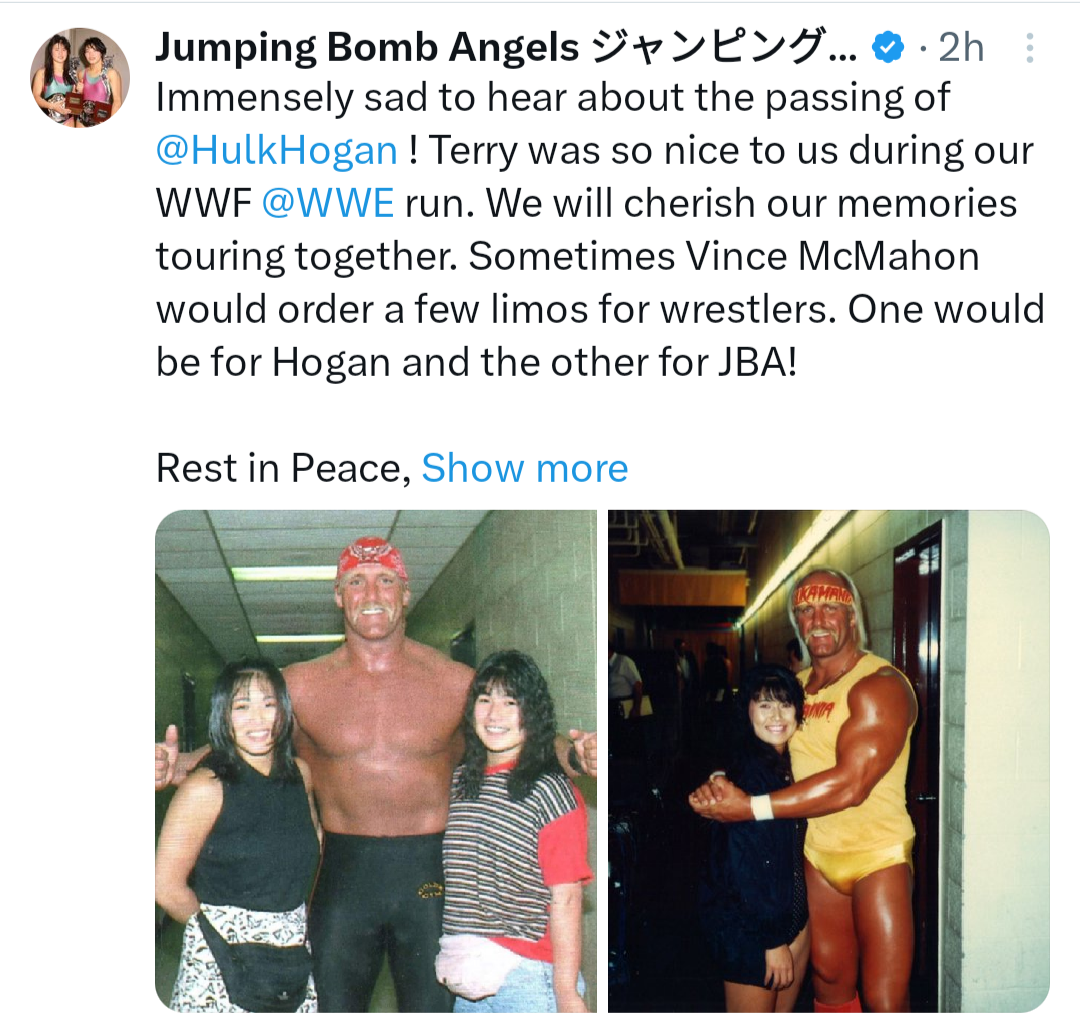1080x1029 pixels.
Task: Click 'be for Hogan and the other for JBA!' line
Action: 477,362
